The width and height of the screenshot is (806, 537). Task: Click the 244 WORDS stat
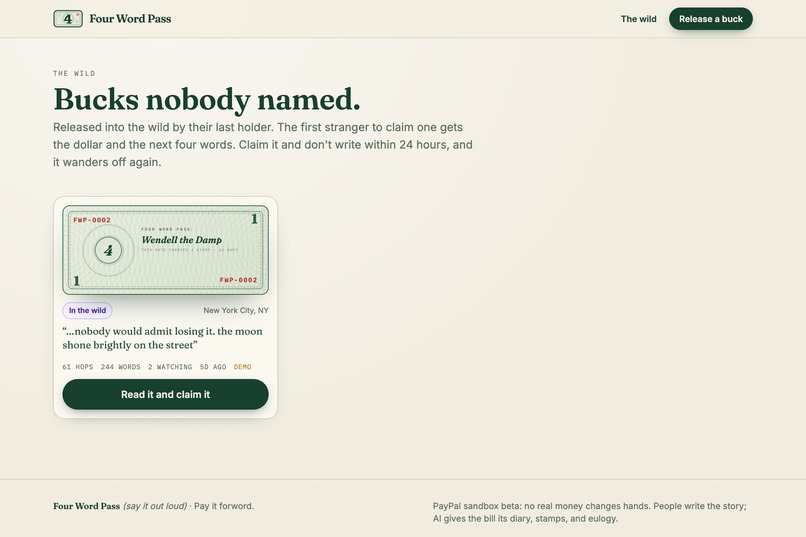(x=120, y=367)
